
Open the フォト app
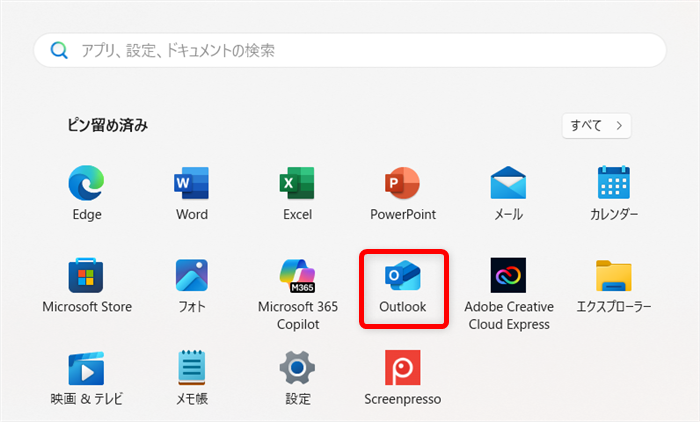[x=192, y=277]
